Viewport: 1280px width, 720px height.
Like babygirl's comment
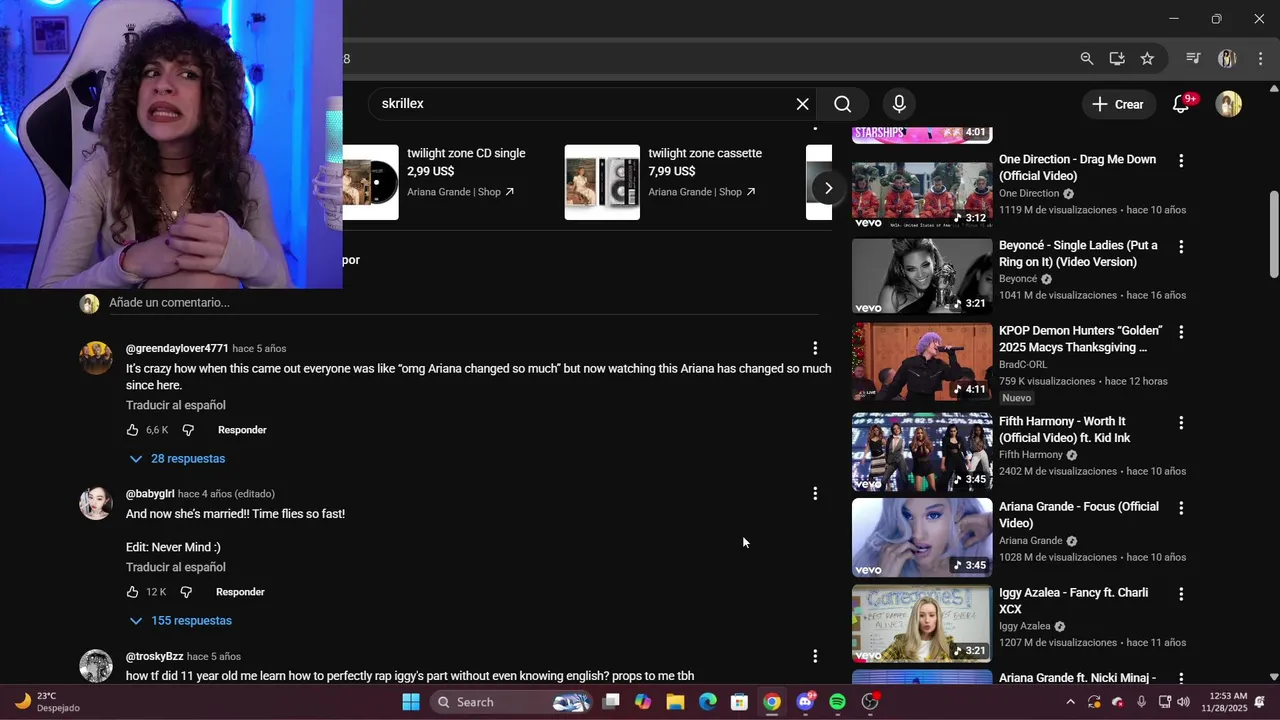[133, 592]
